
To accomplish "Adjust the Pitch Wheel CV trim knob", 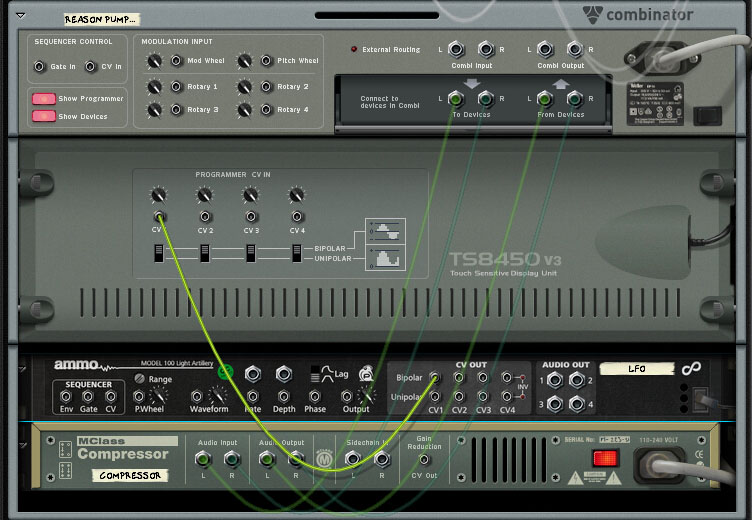I will (245, 61).
